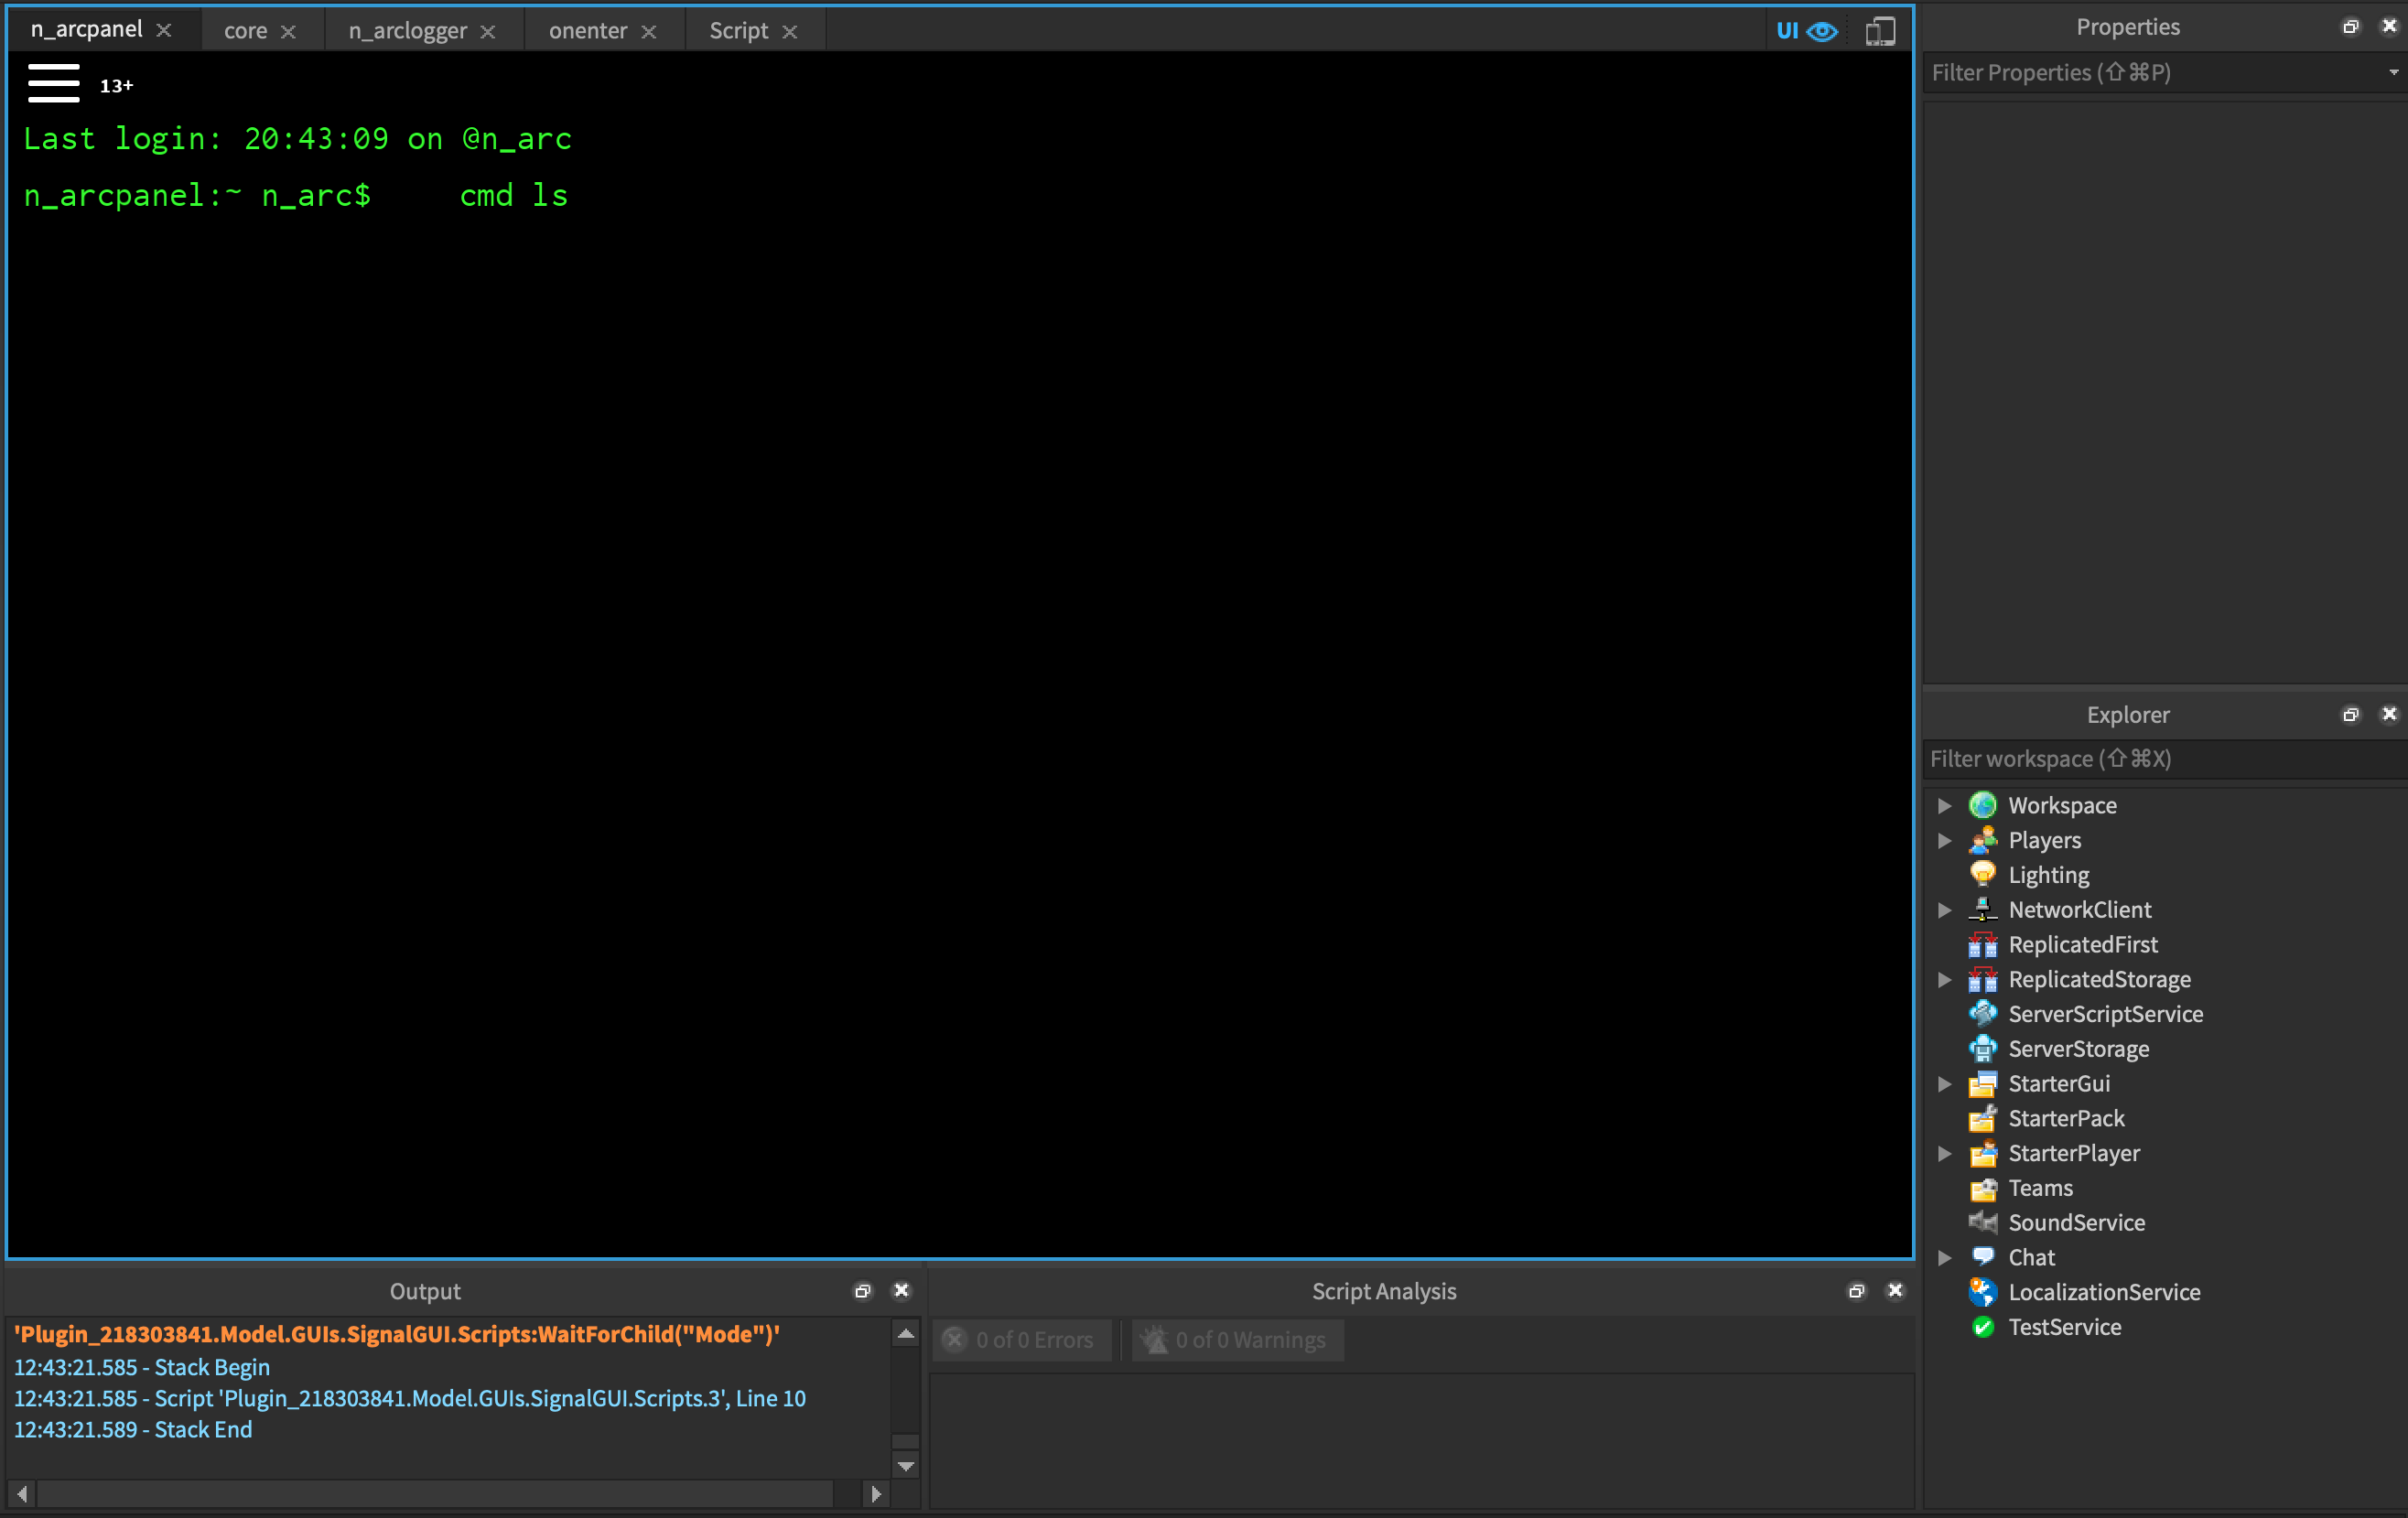Click the 'Stack Begin' output line
Image resolution: width=2408 pixels, height=1518 pixels.
142,1367
